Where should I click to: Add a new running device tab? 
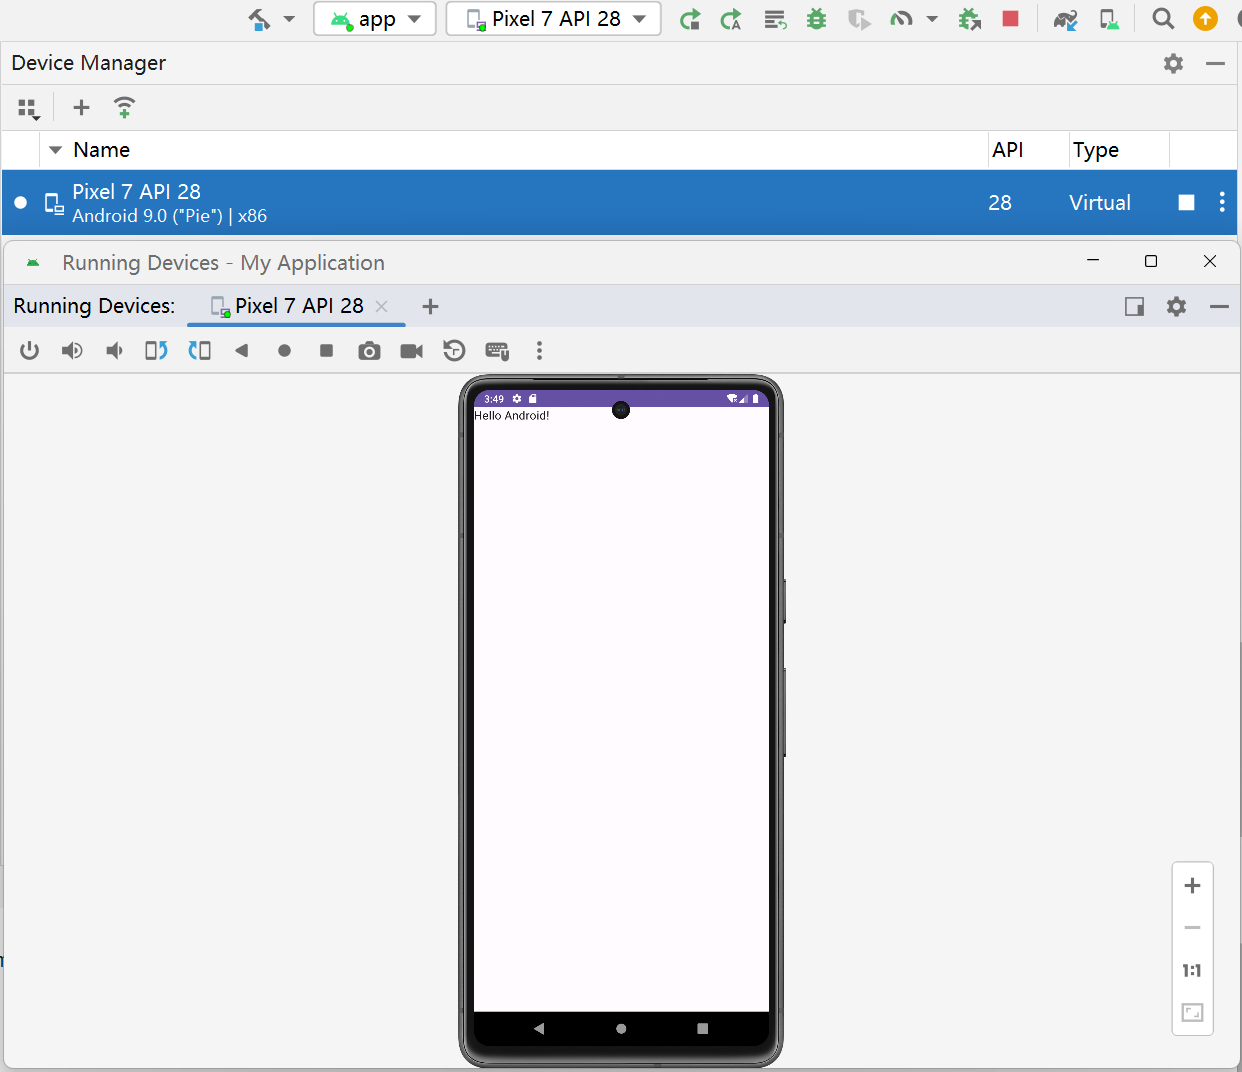coord(430,307)
